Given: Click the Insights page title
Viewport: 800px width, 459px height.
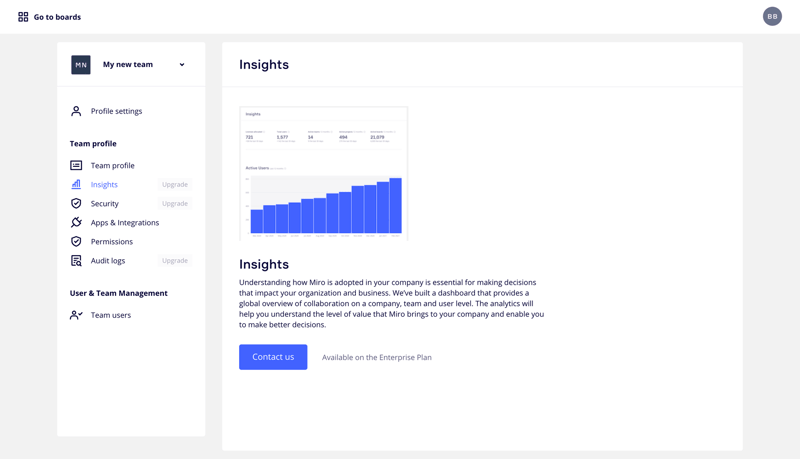Looking at the screenshot, I should (x=264, y=65).
